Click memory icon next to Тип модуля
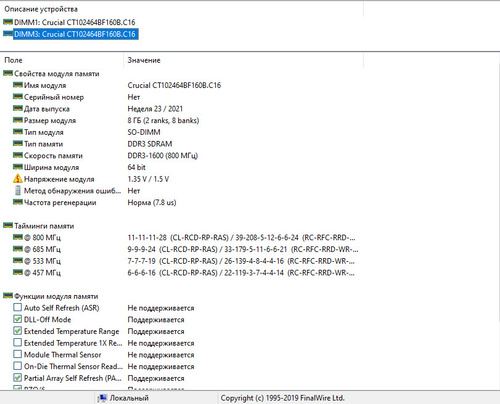 pyautogui.click(x=18, y=132)
